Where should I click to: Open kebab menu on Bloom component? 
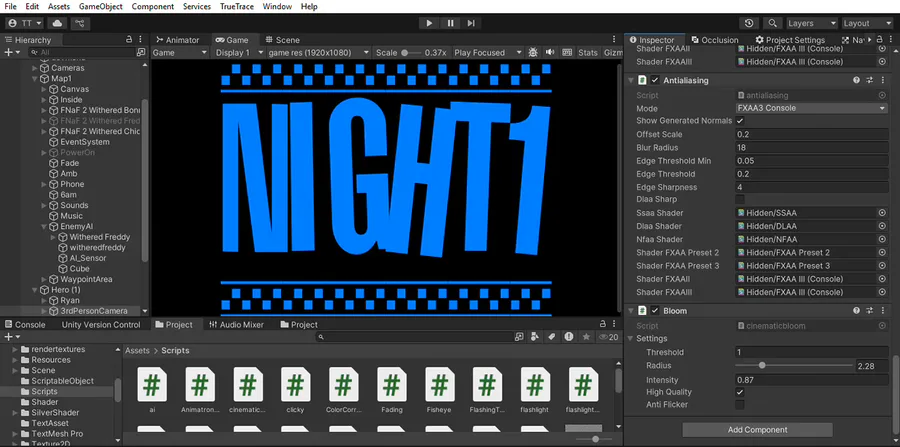[881, 310]
